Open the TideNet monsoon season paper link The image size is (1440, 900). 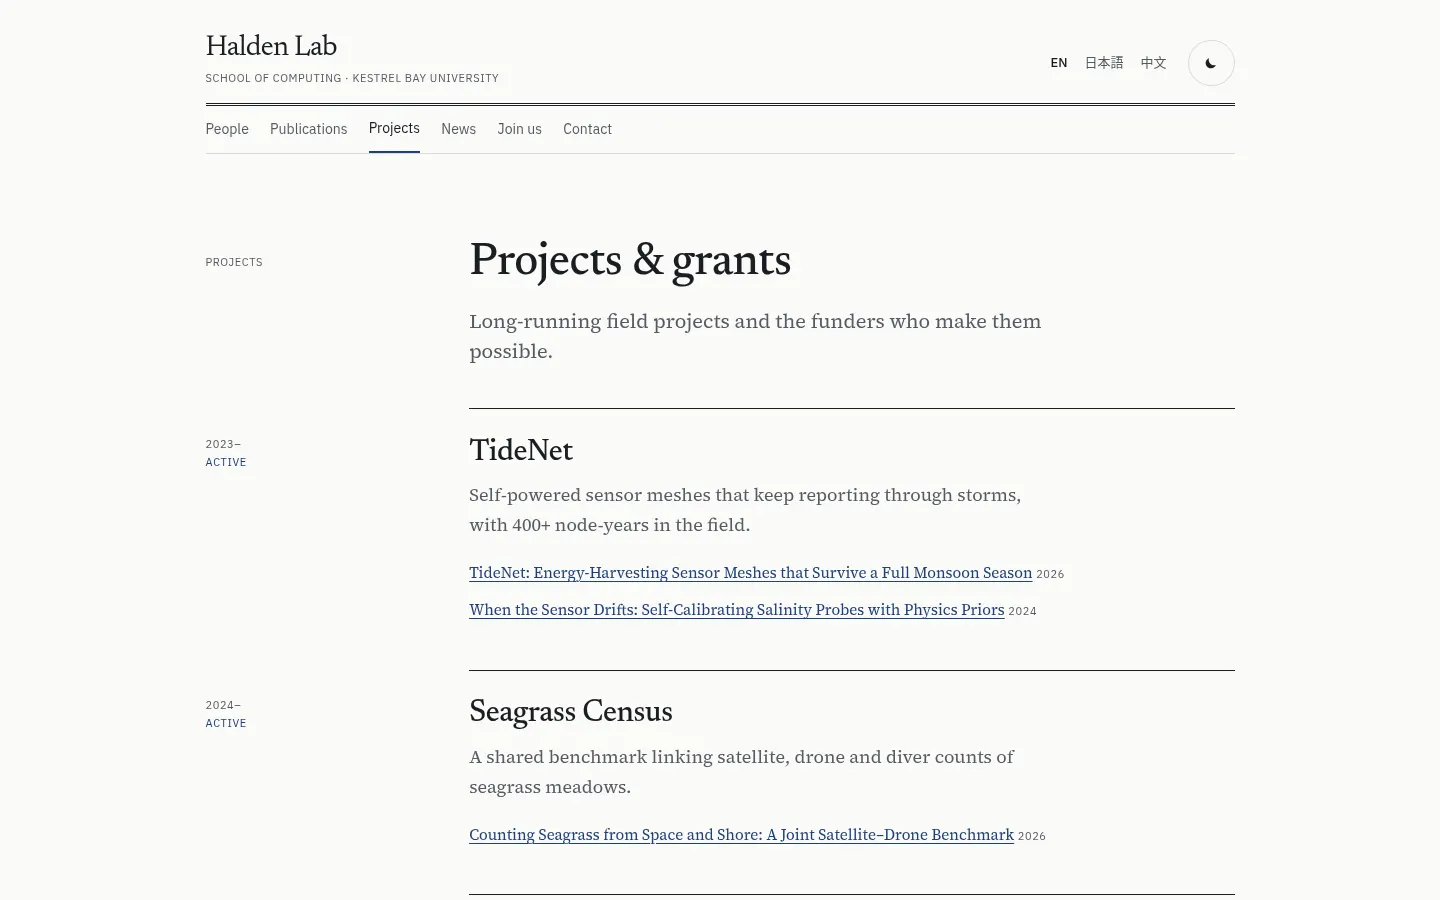click(750, 573)
